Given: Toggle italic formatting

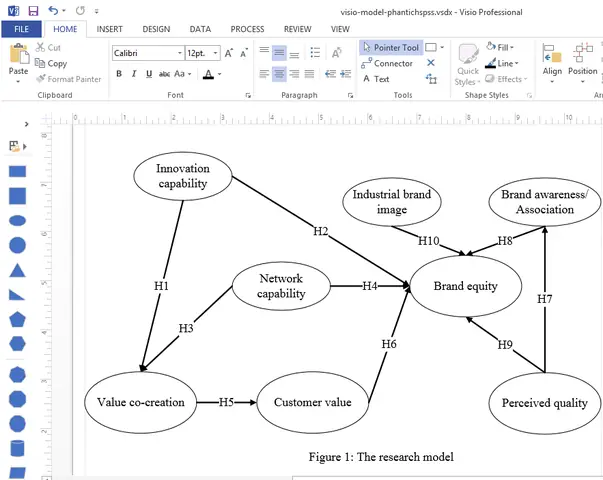Looking at the screenshot, I should coord(134,74).
